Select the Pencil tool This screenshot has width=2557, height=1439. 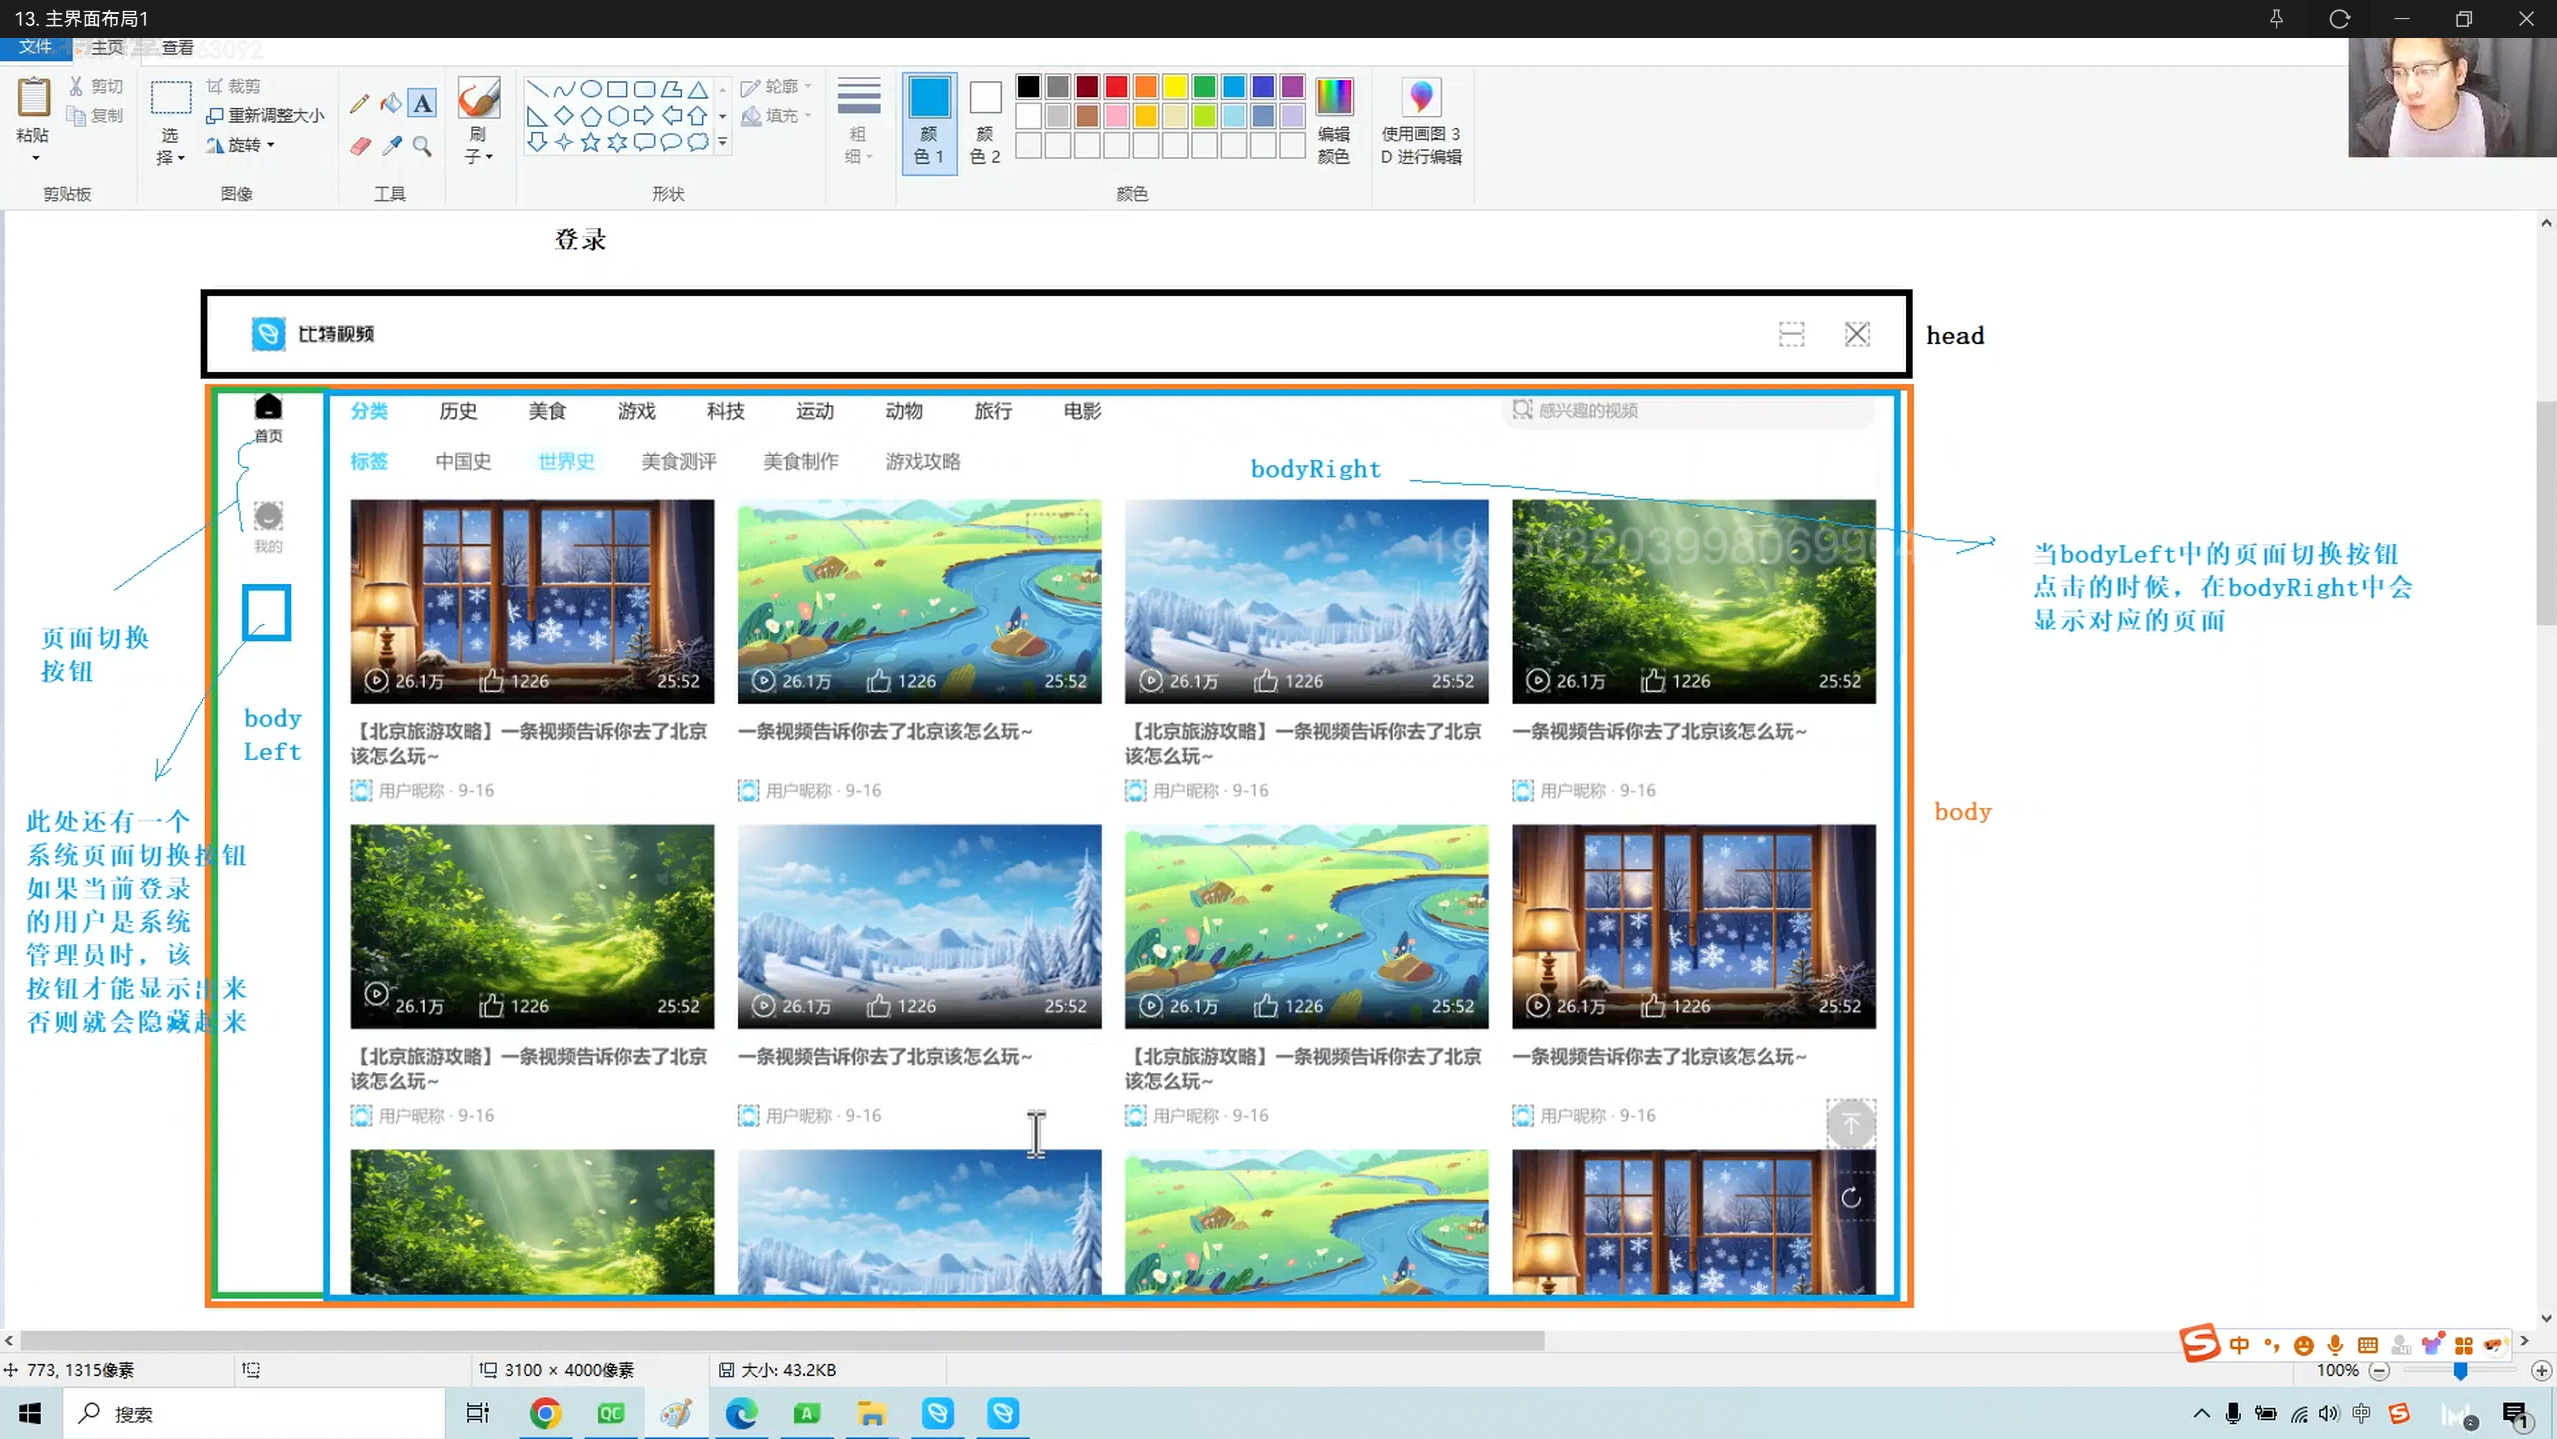[360, 103]
